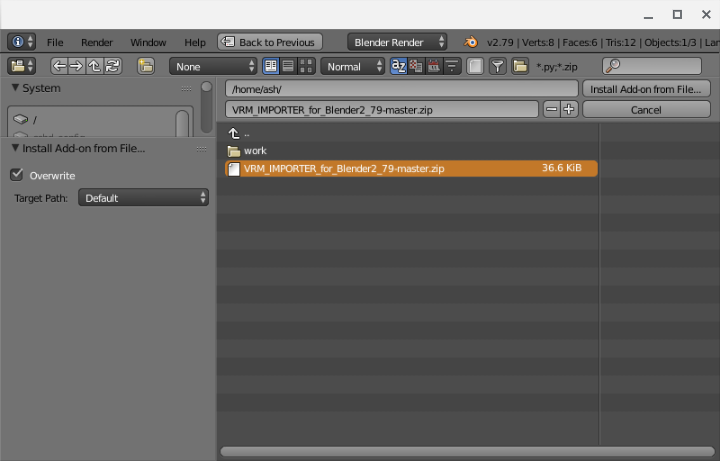Click the Install Add-on panel drag grip

tap(201, 149)
